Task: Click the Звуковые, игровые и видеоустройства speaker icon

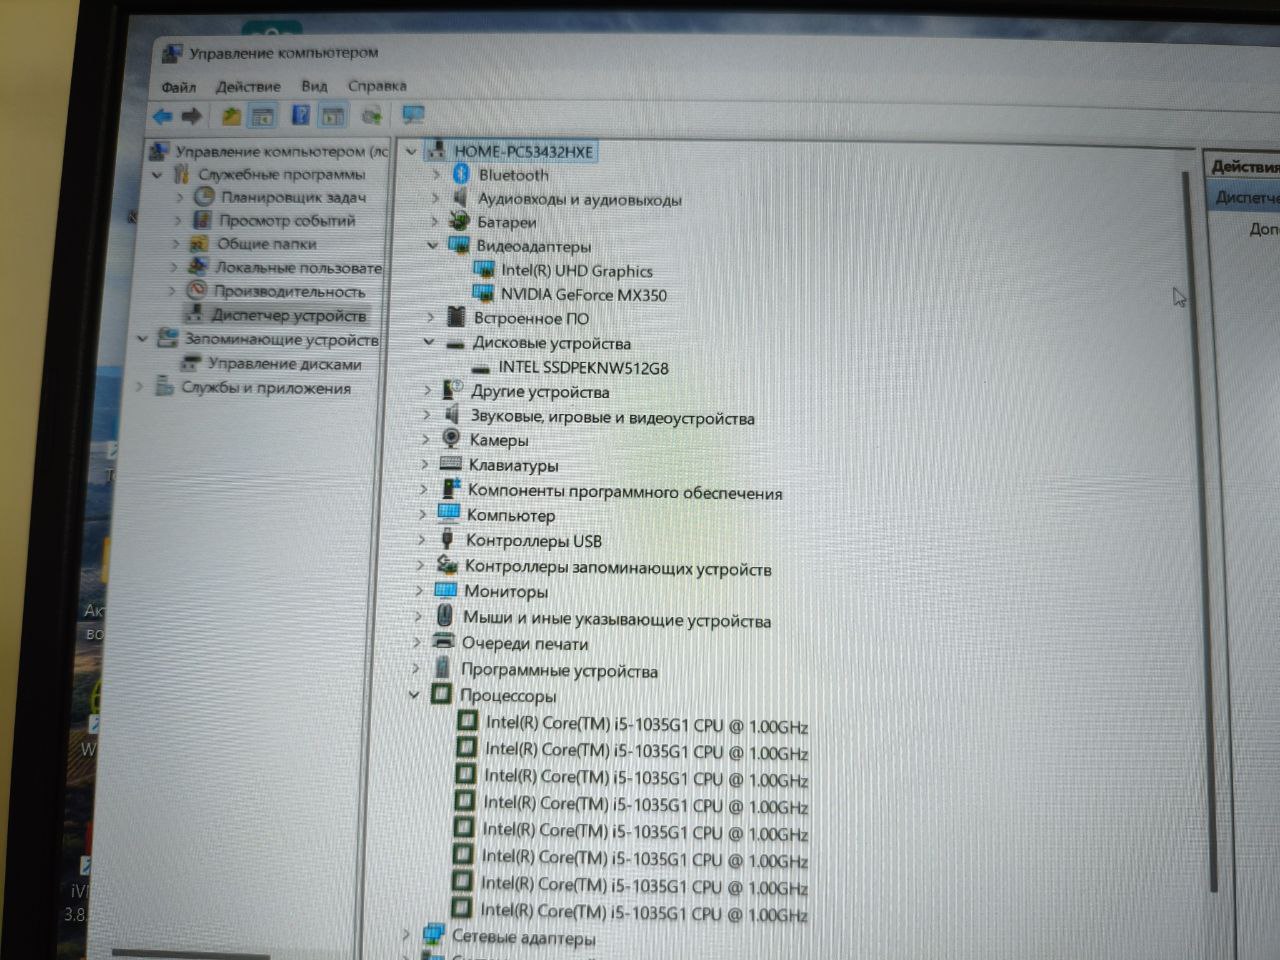Action: click(x=452, y=415)
